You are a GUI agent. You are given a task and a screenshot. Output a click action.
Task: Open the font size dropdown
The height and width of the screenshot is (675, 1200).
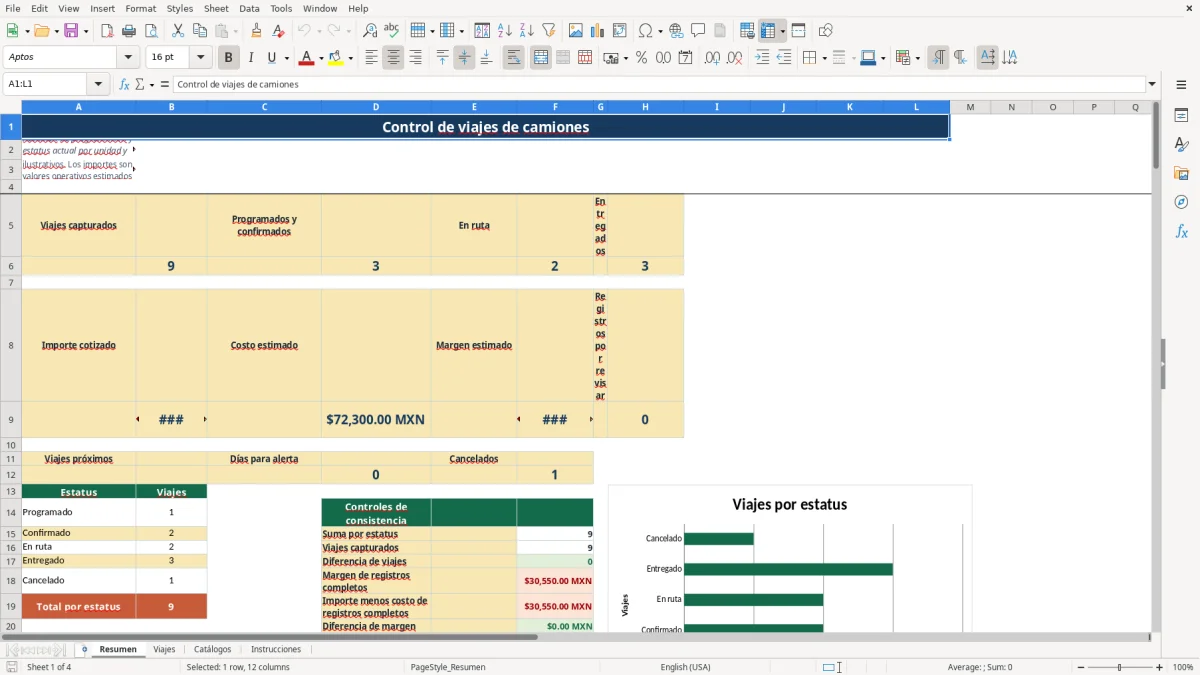click(x=201, y=58)
